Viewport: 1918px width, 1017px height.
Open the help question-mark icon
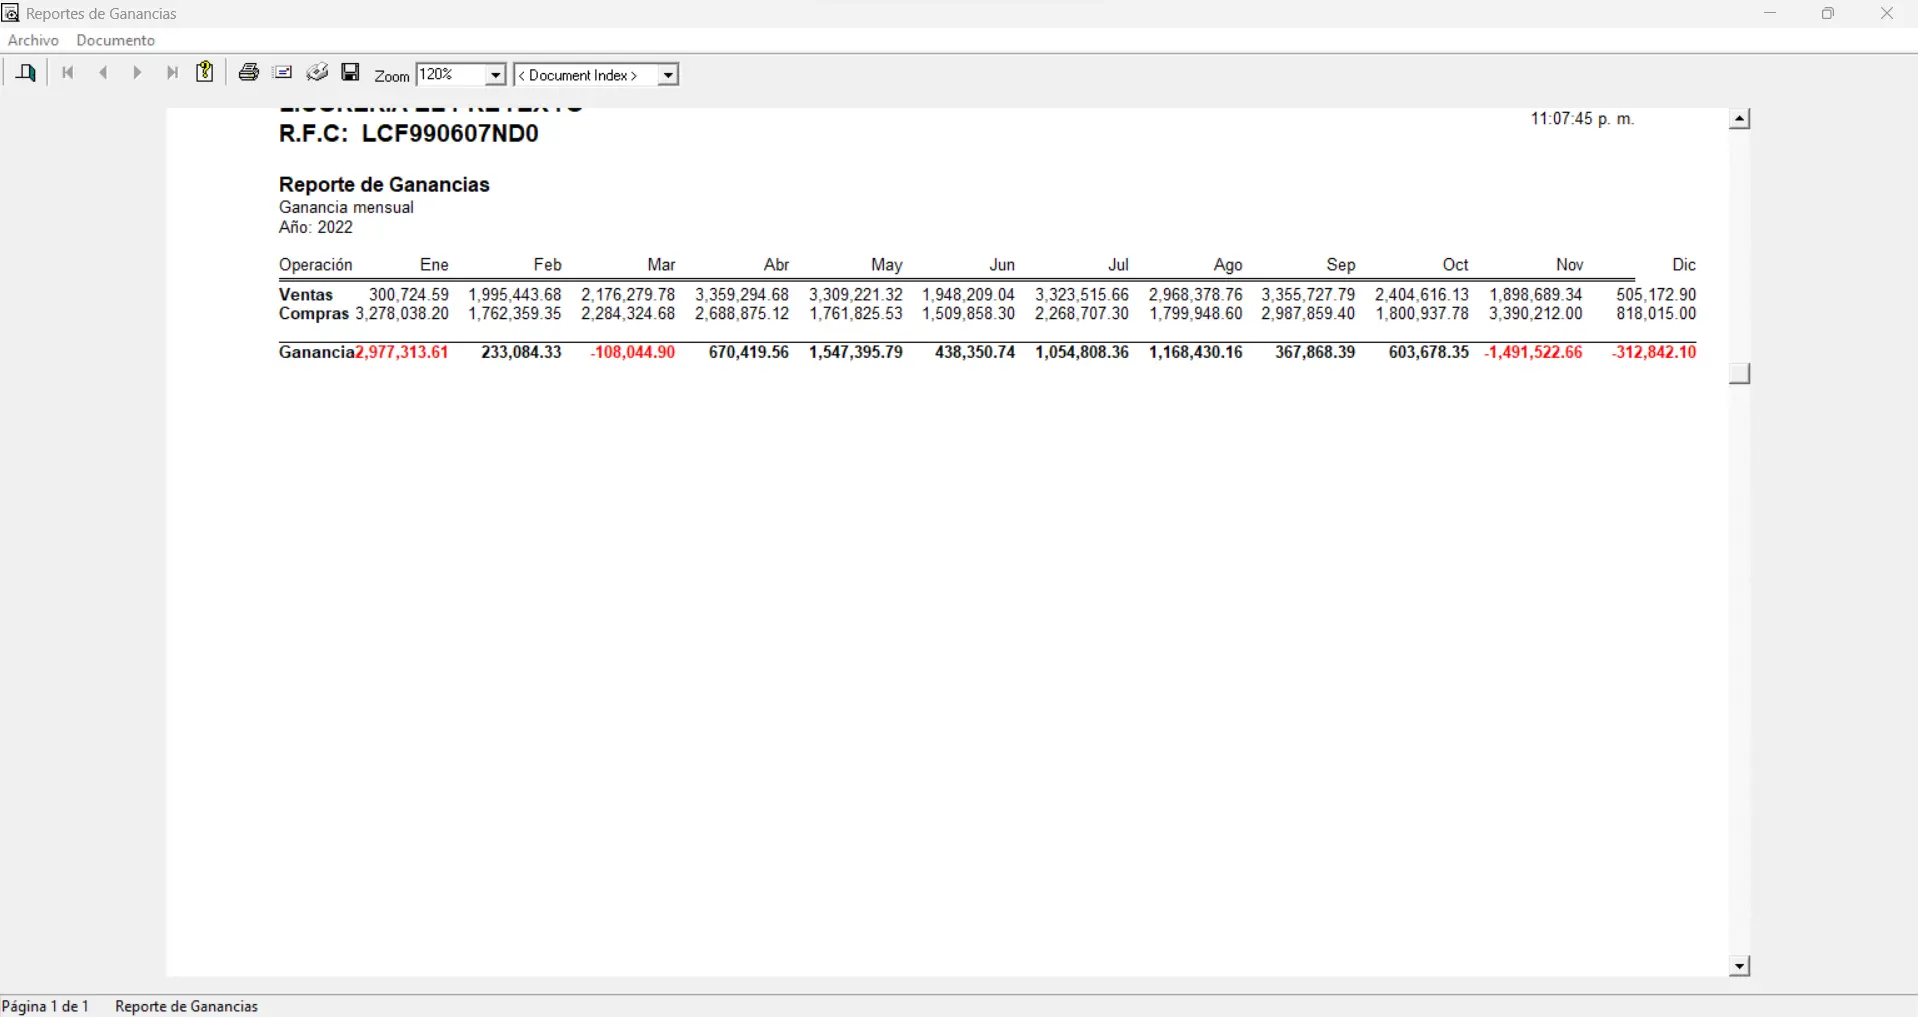point(205,72)
